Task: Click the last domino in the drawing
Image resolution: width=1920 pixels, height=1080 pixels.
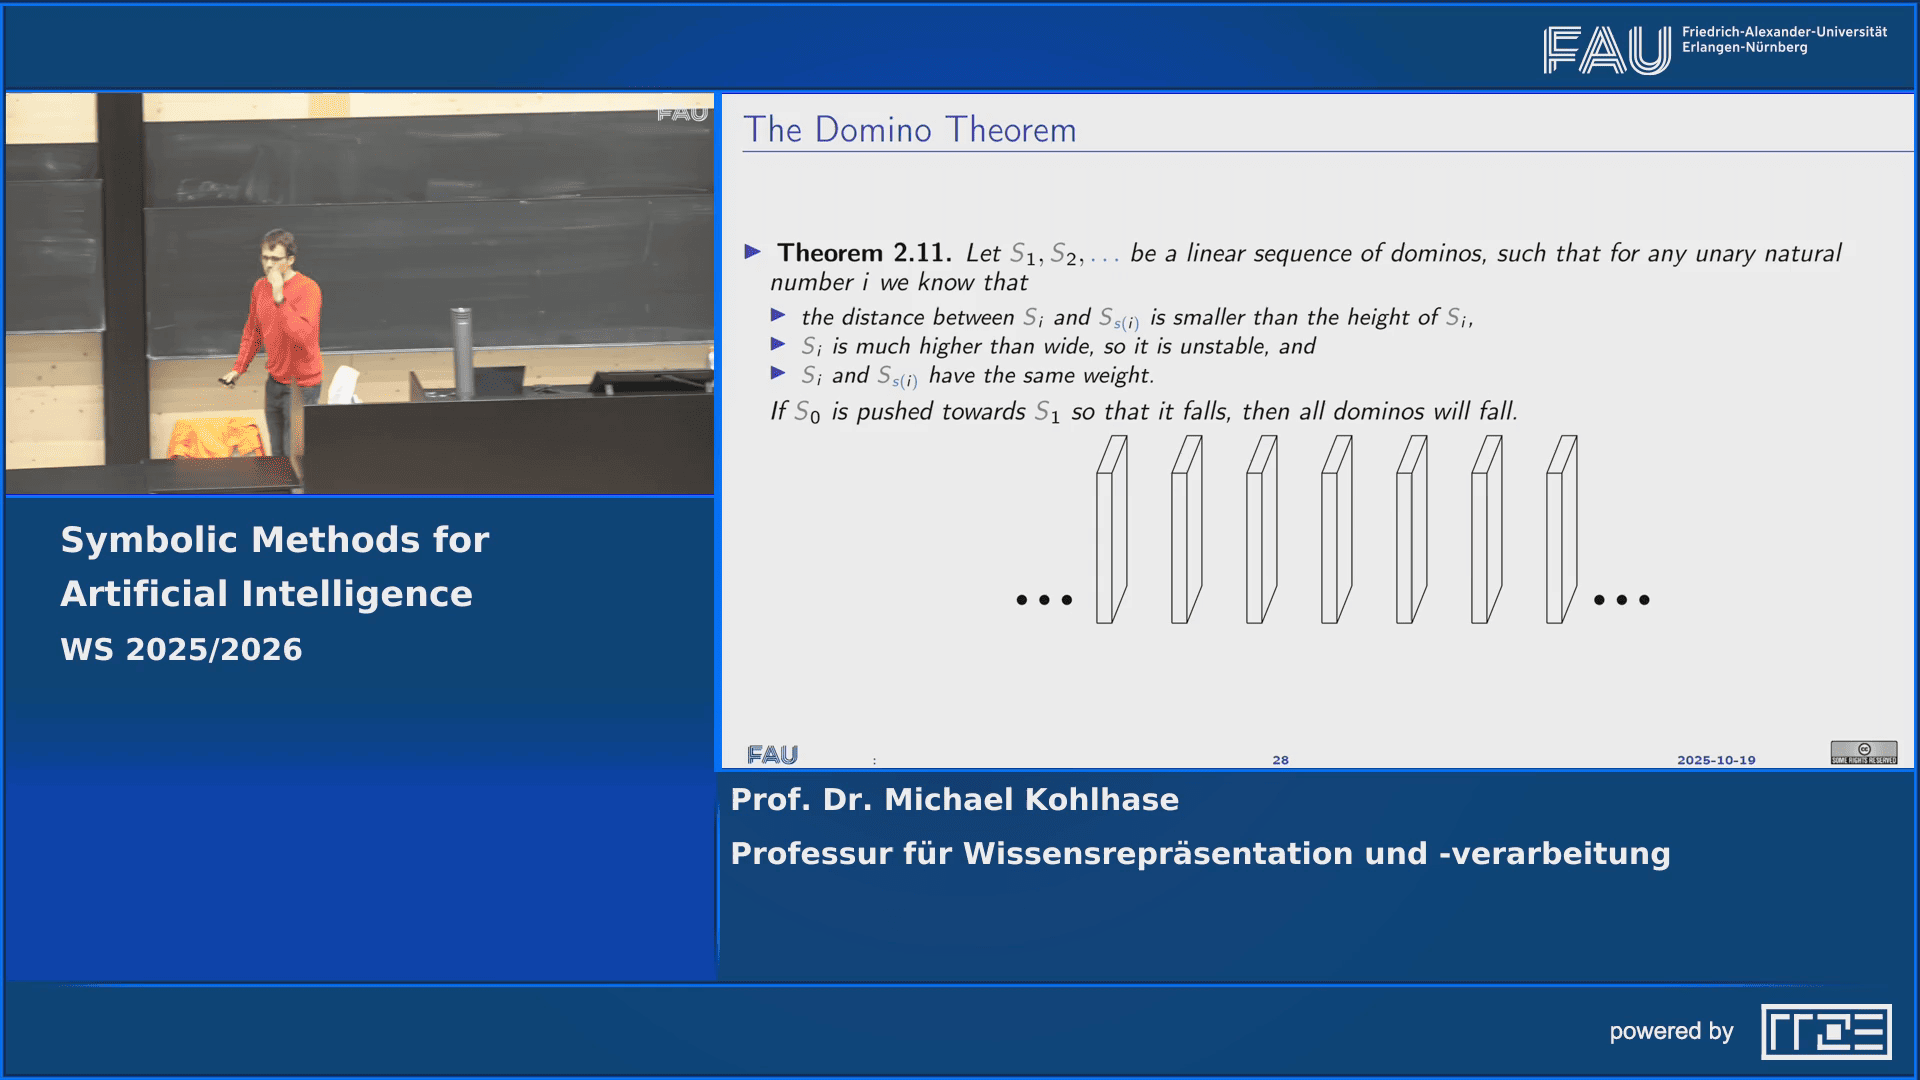Action: 1561,530
